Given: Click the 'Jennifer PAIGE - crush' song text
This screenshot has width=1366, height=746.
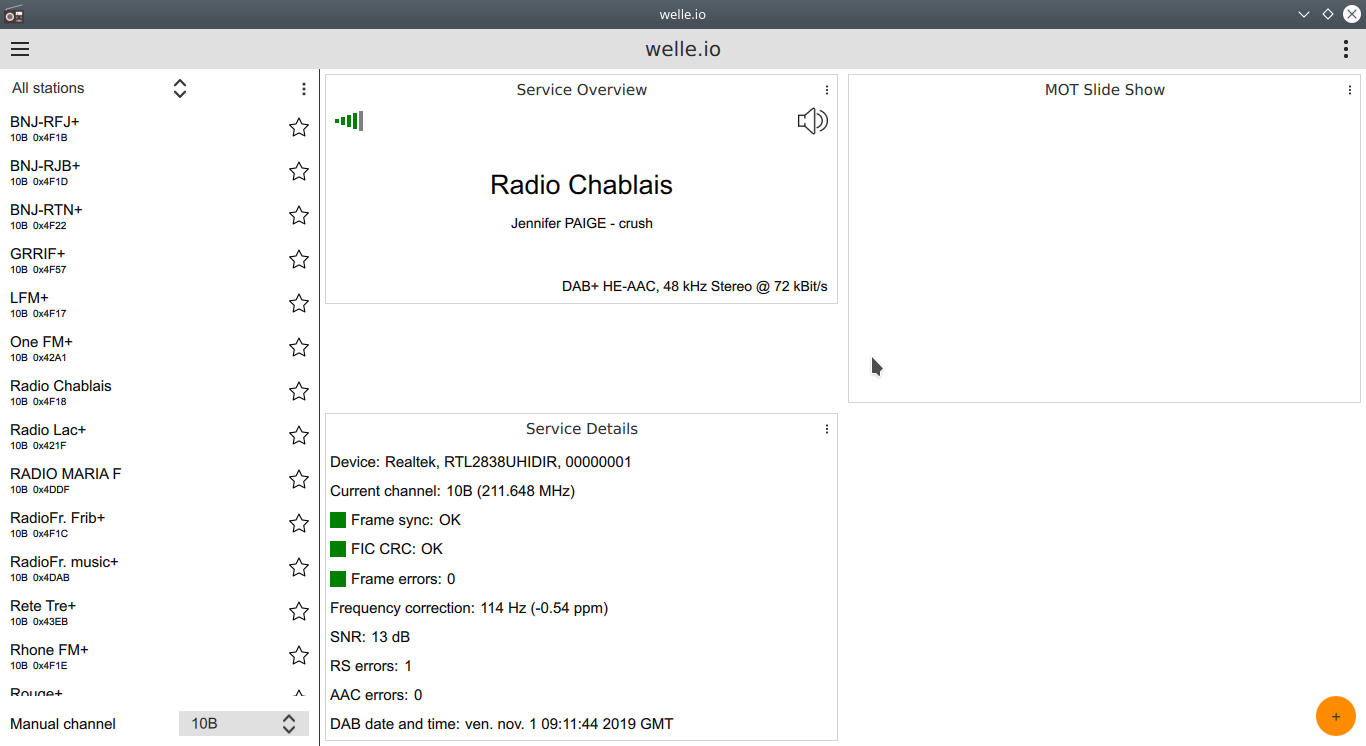Looking at the screenshot, I should coord(582,223).
